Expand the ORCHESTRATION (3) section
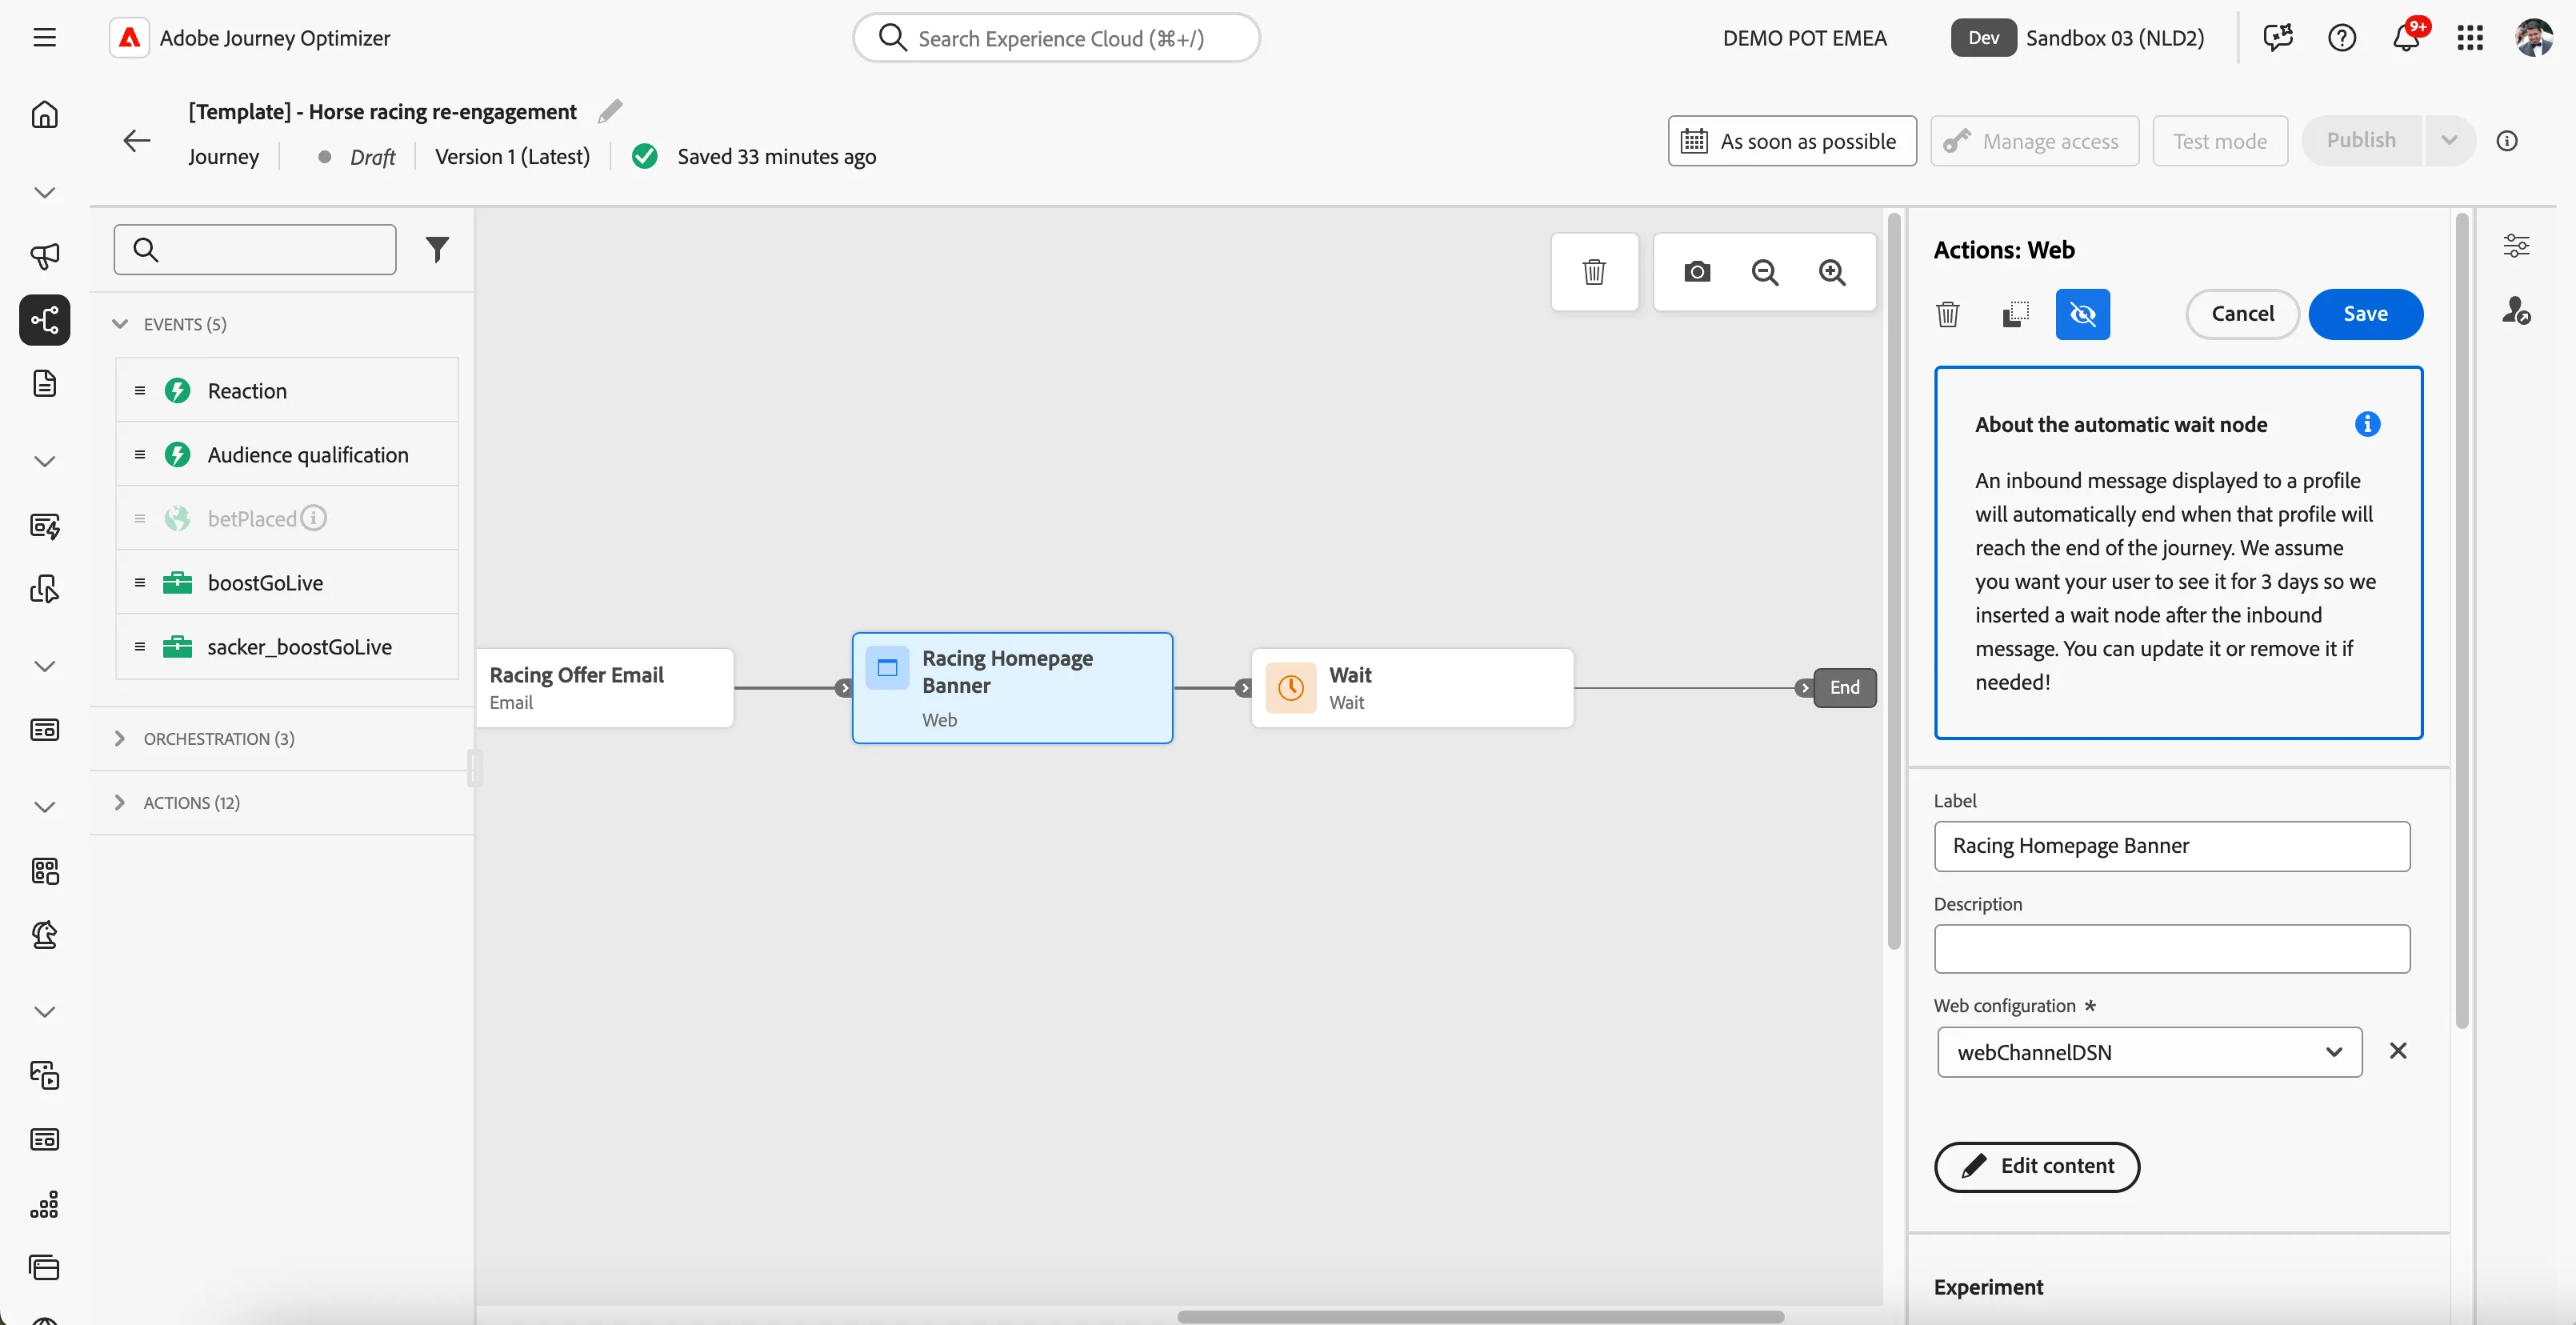 click(120, 738)
